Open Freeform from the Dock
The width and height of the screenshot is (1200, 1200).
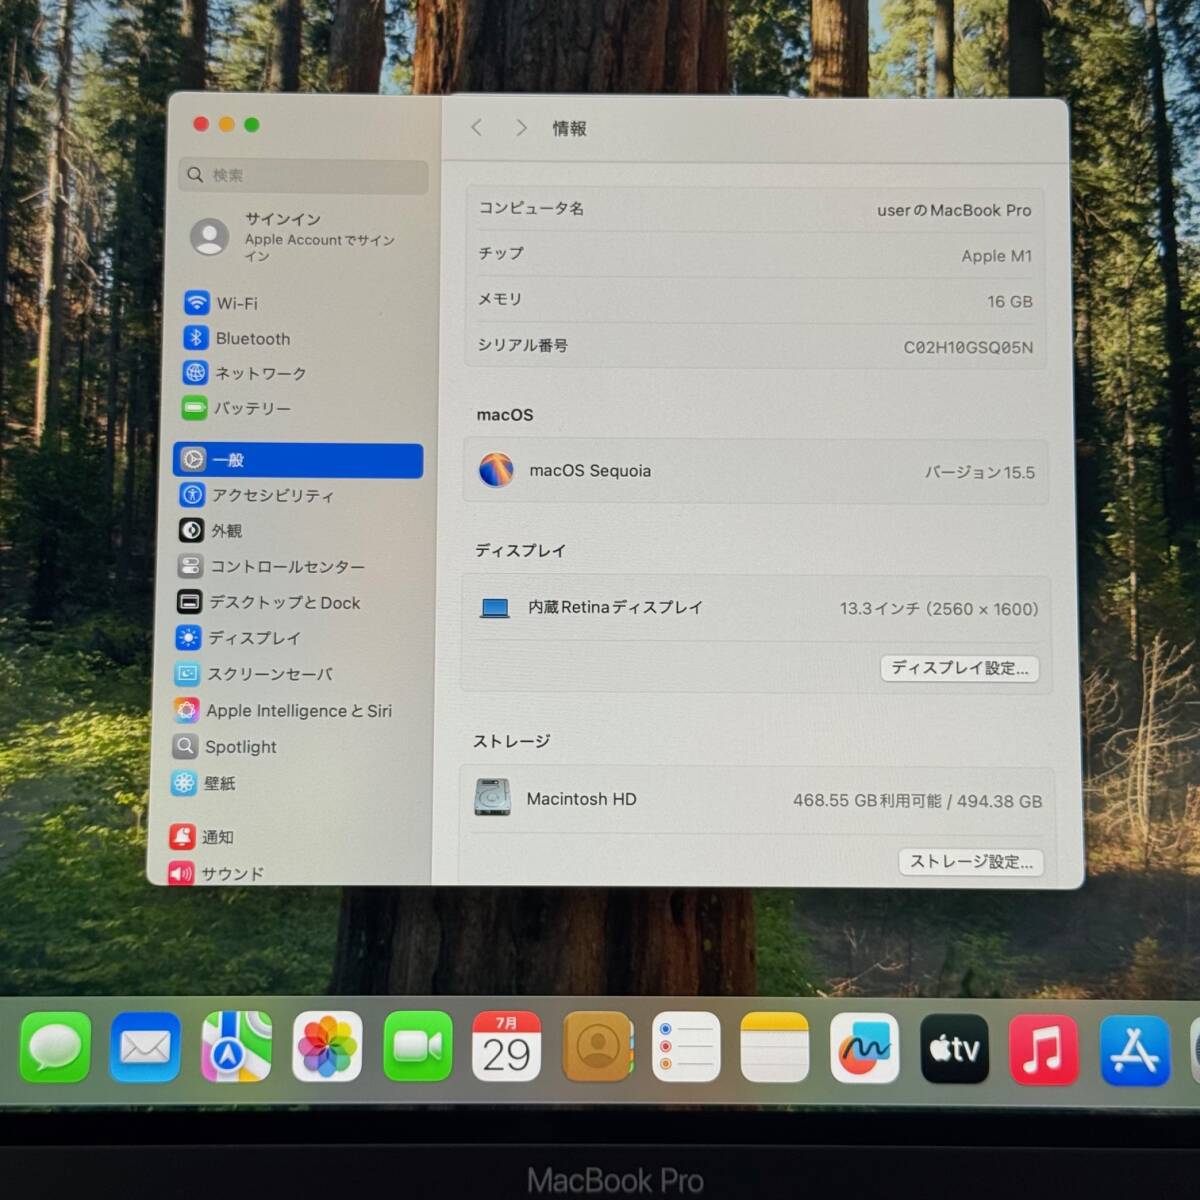[864, 1049]
